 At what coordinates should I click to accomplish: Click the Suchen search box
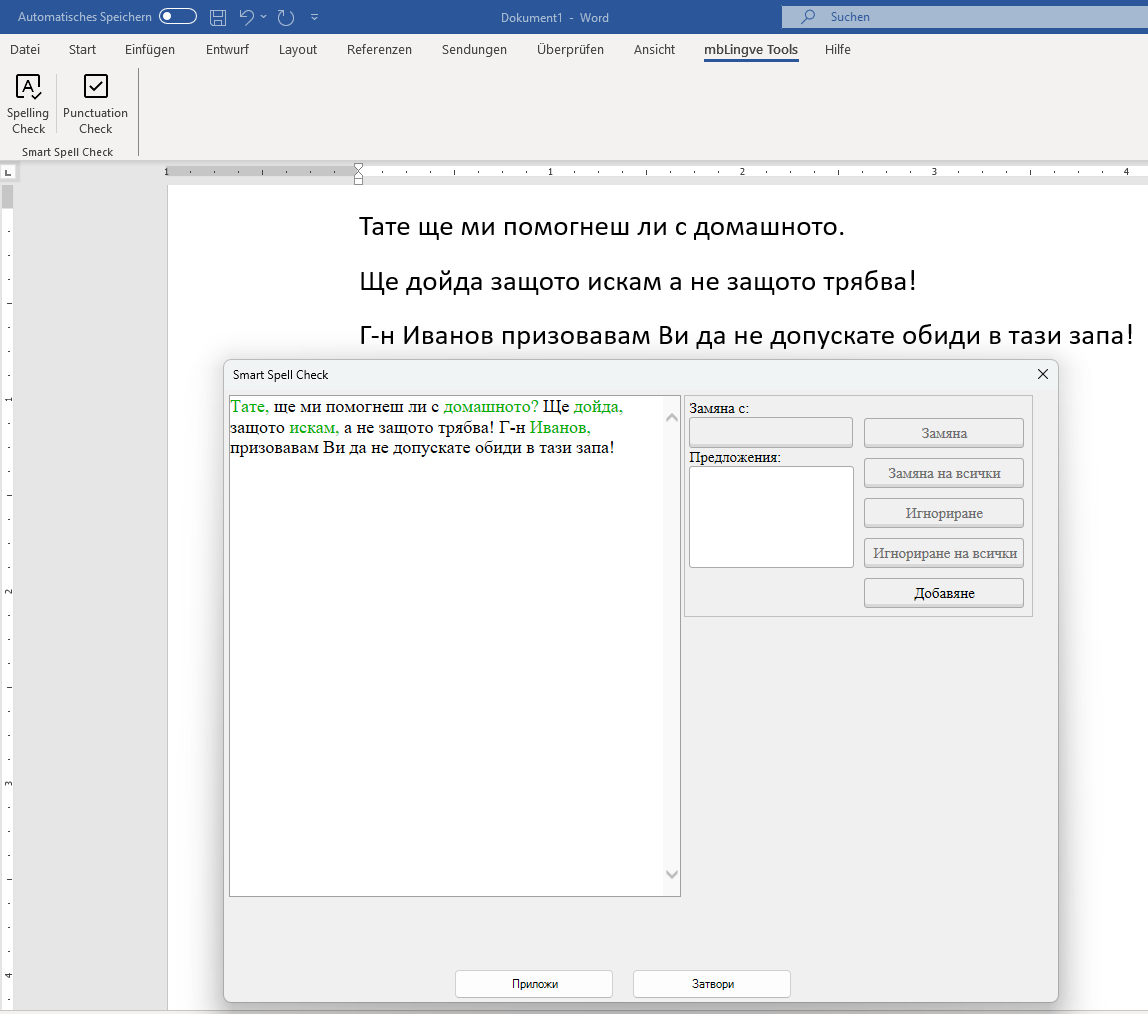[964, 17]
